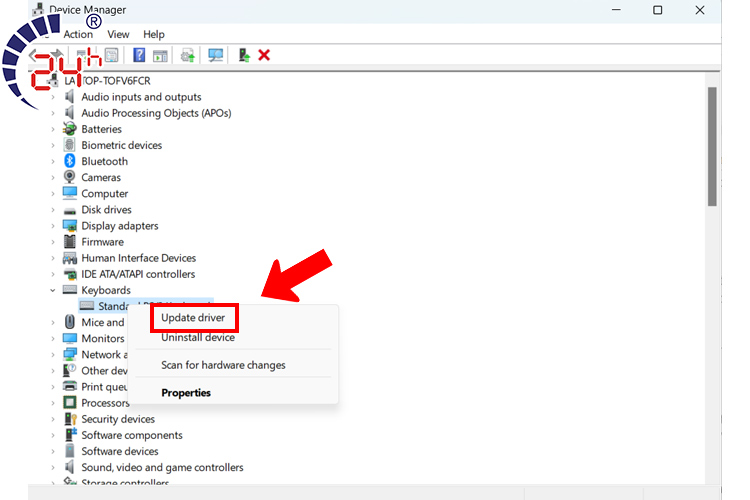
Task: Maximize the Device Manager window
Action: [x=658, y=10]
